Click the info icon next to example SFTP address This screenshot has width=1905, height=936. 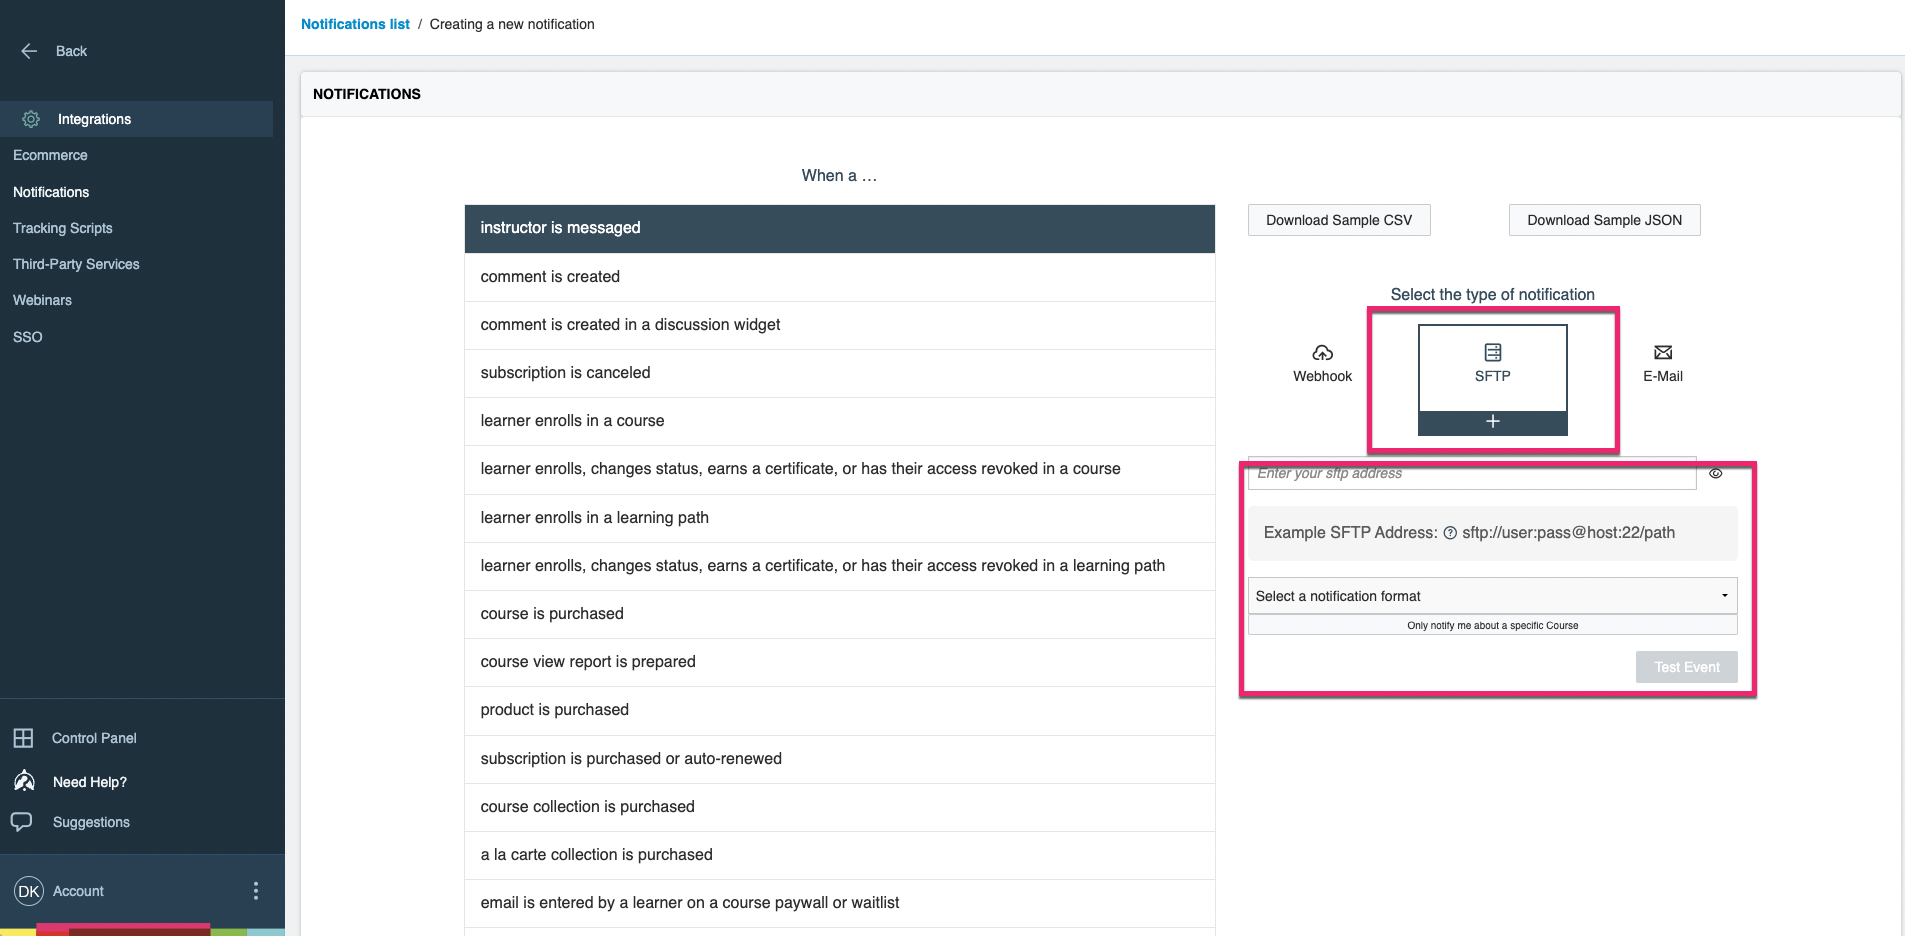click(x=1449, y=533)
